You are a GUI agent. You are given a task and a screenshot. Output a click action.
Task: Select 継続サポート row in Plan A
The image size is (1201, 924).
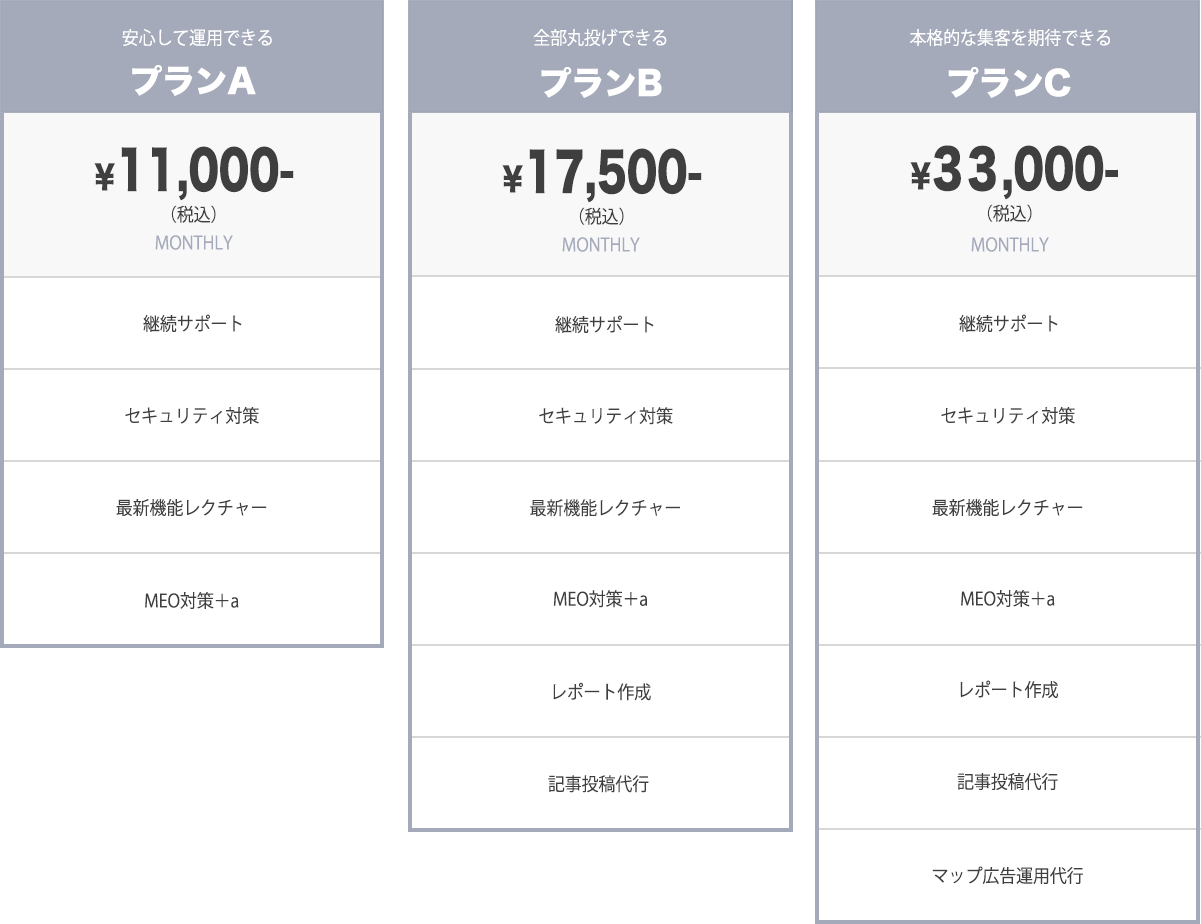pyautogui.click(x=193, y=323)
